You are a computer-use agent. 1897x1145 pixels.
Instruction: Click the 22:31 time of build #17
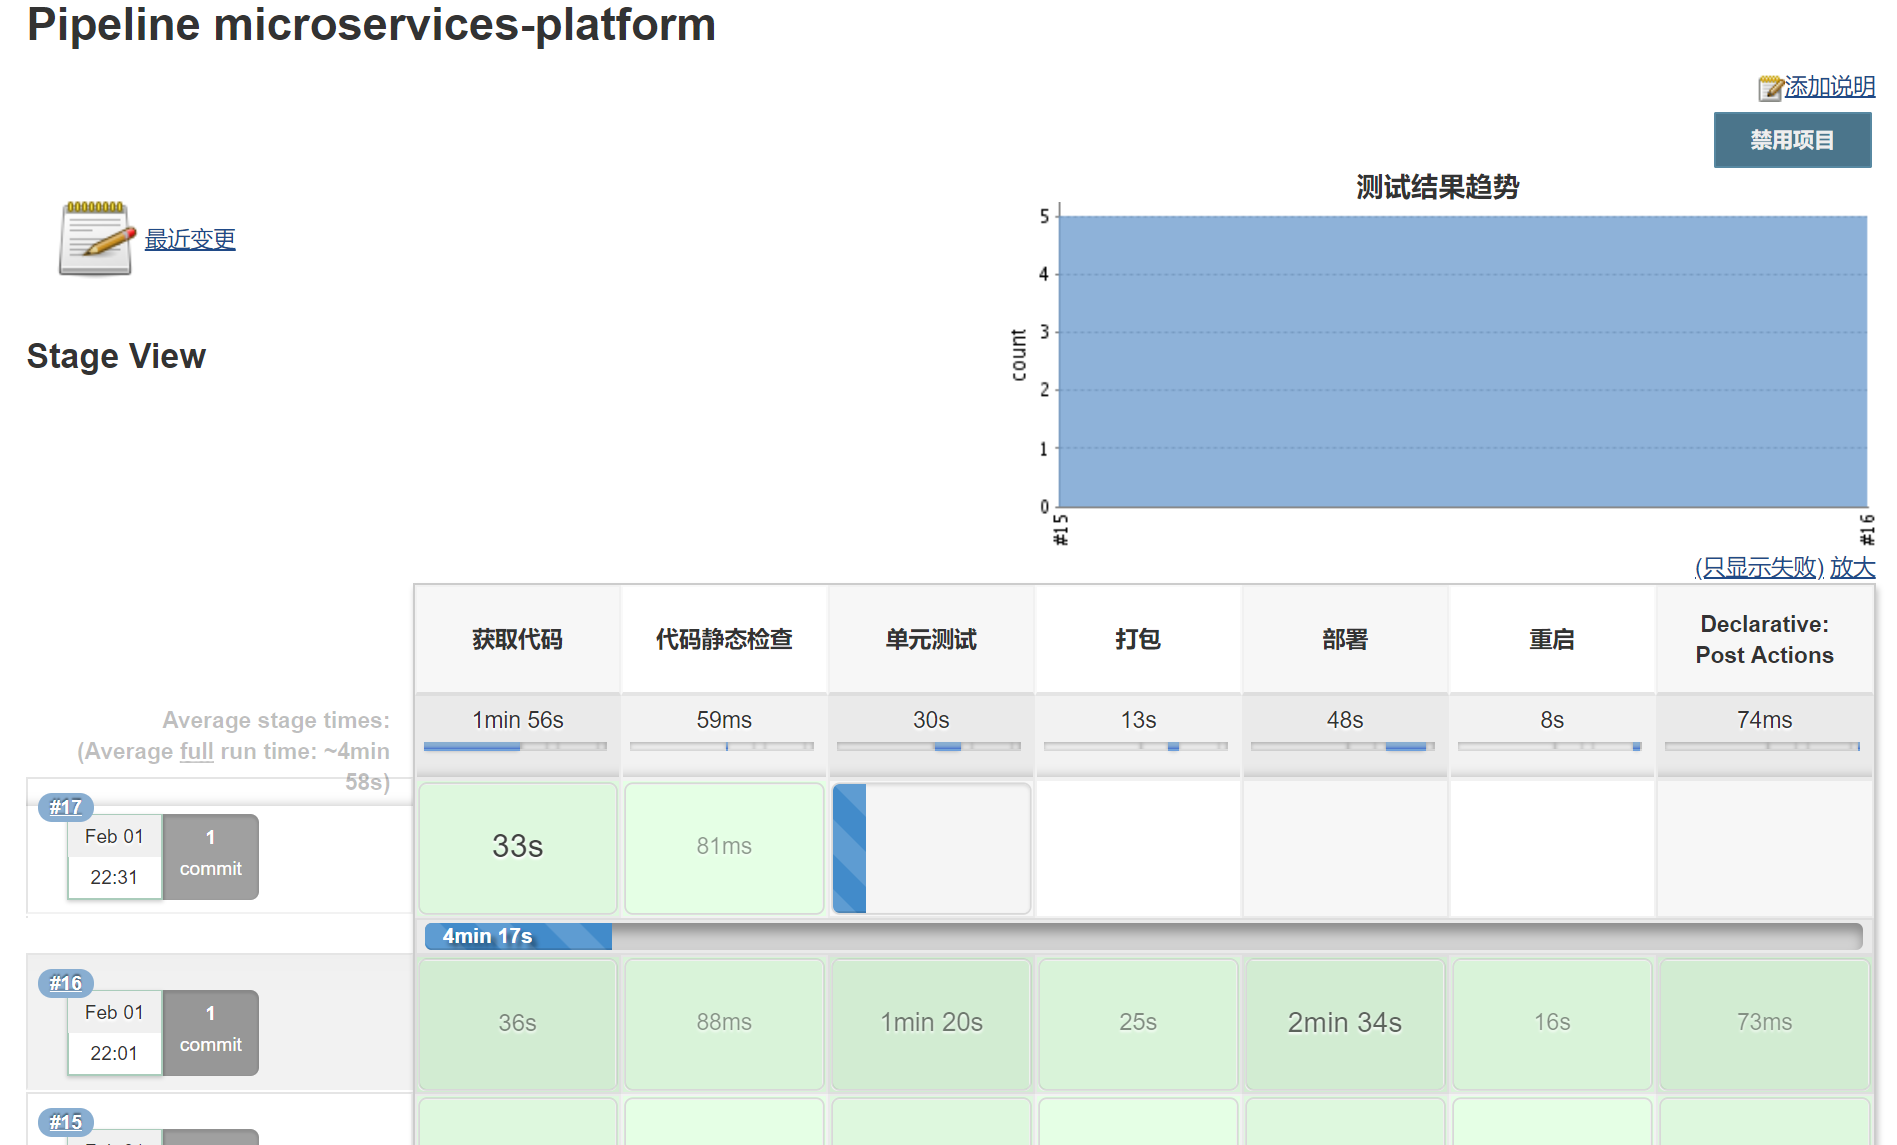[114, 877]
